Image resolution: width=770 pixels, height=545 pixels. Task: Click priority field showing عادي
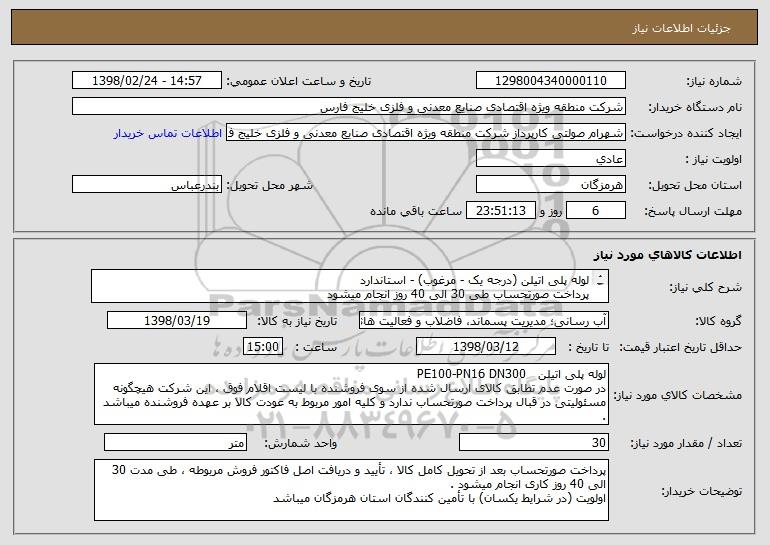coord(550,159)
